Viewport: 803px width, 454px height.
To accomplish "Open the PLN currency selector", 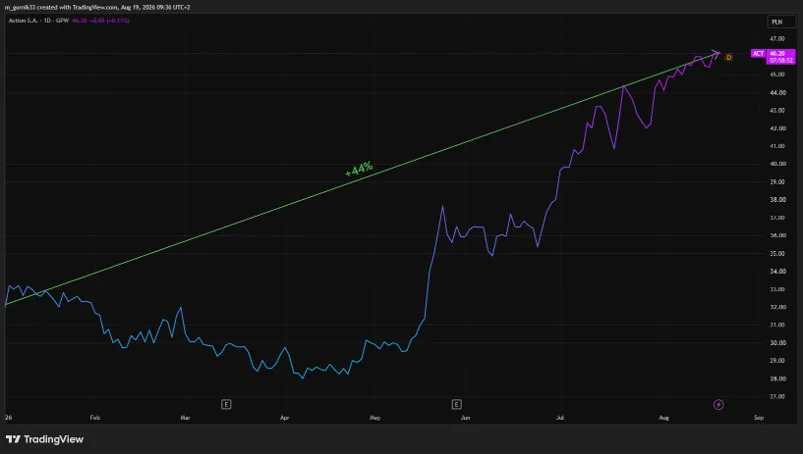I will point(781,21).
